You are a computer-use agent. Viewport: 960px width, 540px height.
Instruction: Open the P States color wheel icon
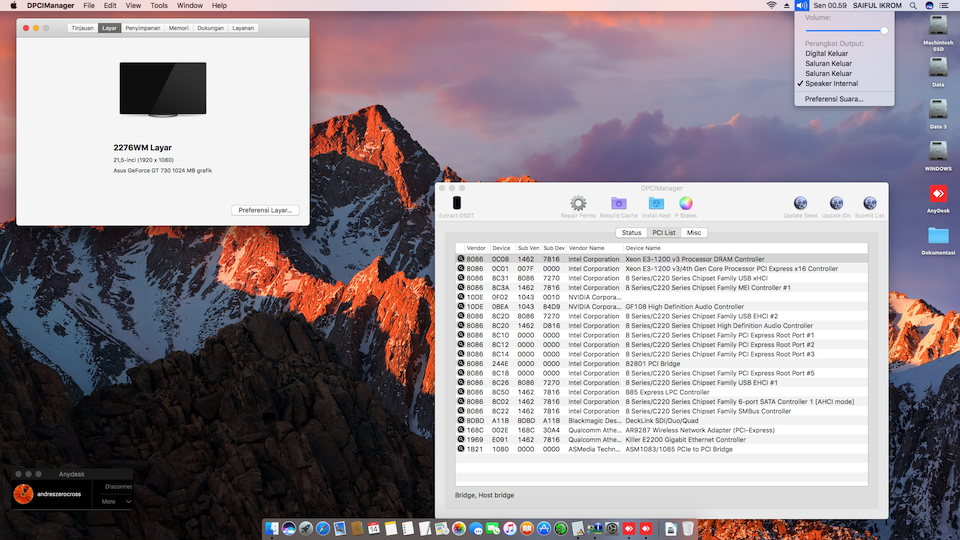click(686, 203)
